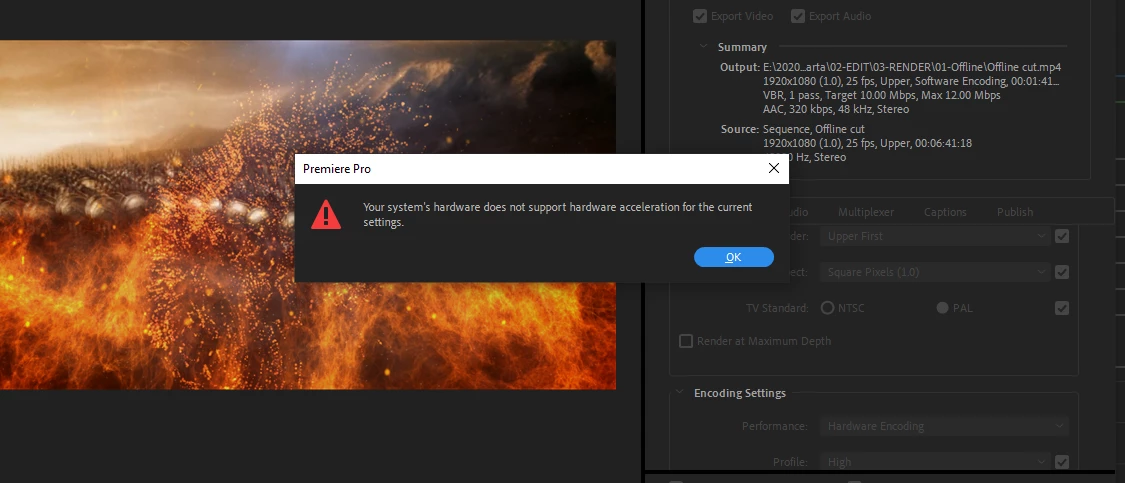Click OK in the Premiere Pro dialog
This screenshot has width=1125, height=483.
pyautogui.click(x=733, y=257)
